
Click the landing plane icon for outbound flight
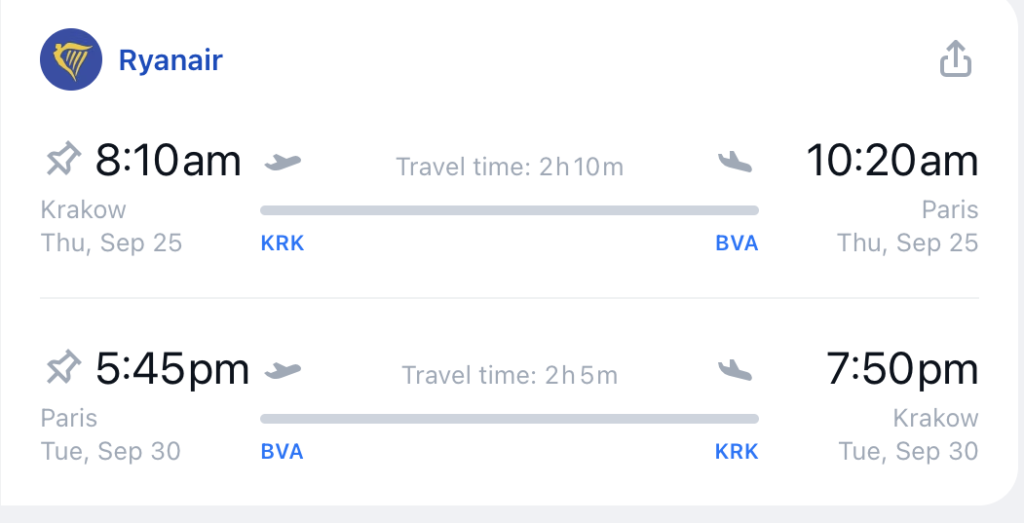735,161
